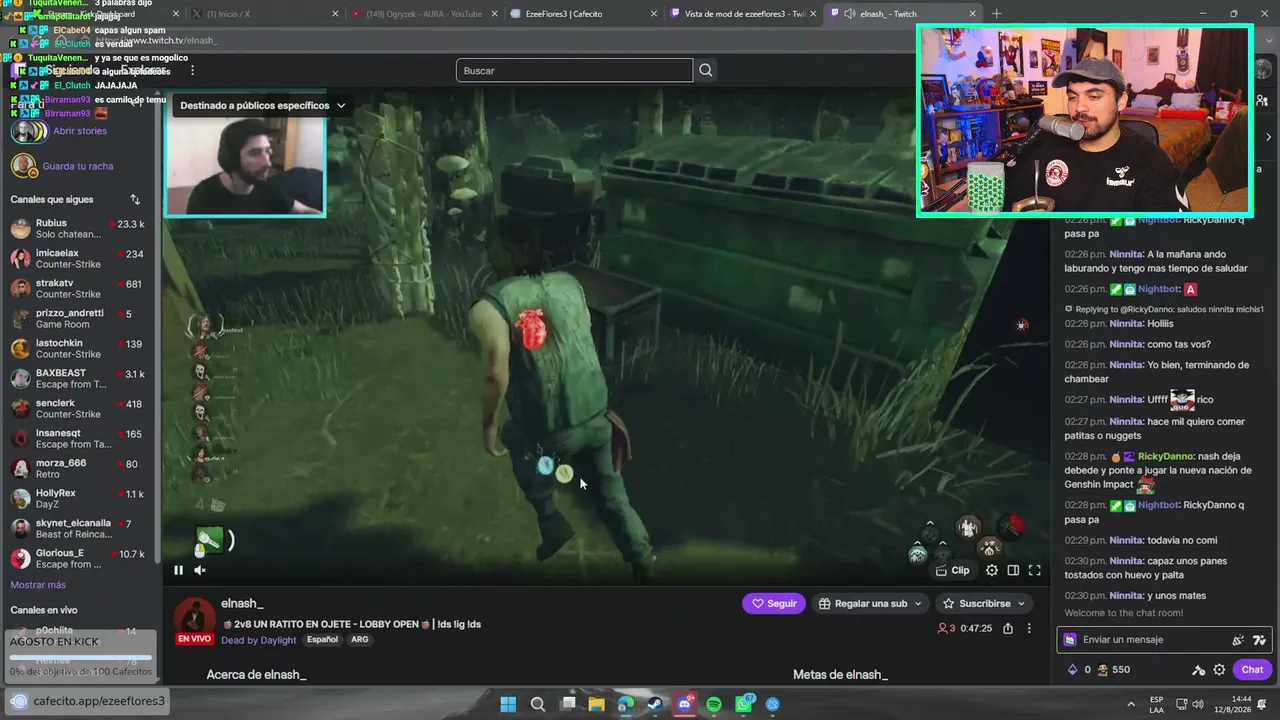Open senclerk channel from sidebar
The image size is (1280, 720).
point(80,408)
